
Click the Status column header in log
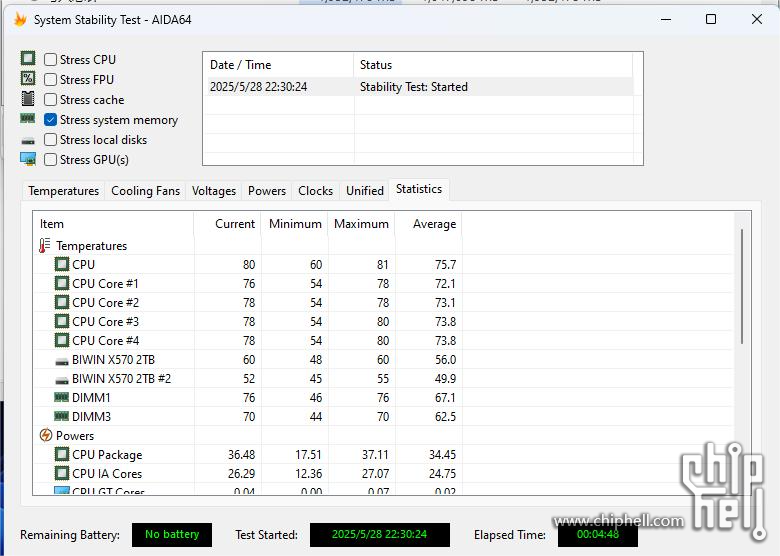coord(493,65)
